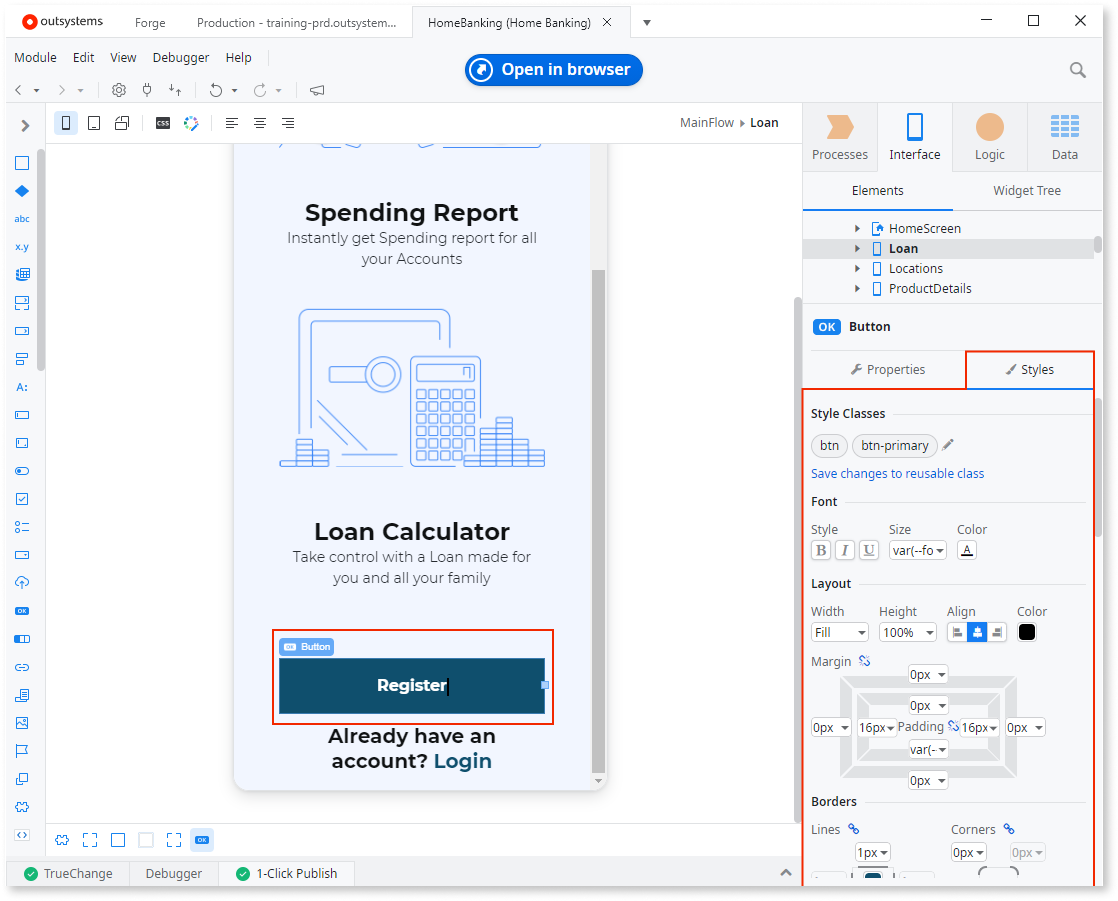Click the black layout color swatch

(1027, 632)
